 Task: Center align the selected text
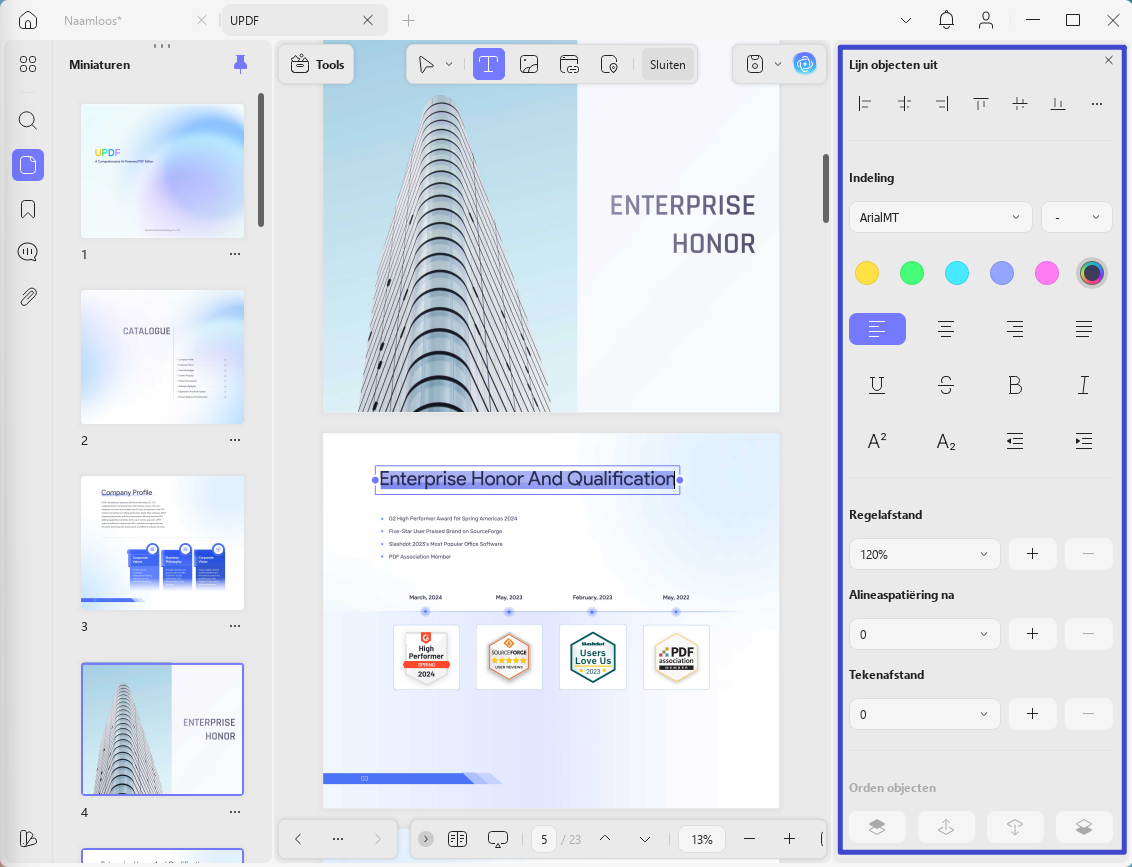[x=946, y=329]
